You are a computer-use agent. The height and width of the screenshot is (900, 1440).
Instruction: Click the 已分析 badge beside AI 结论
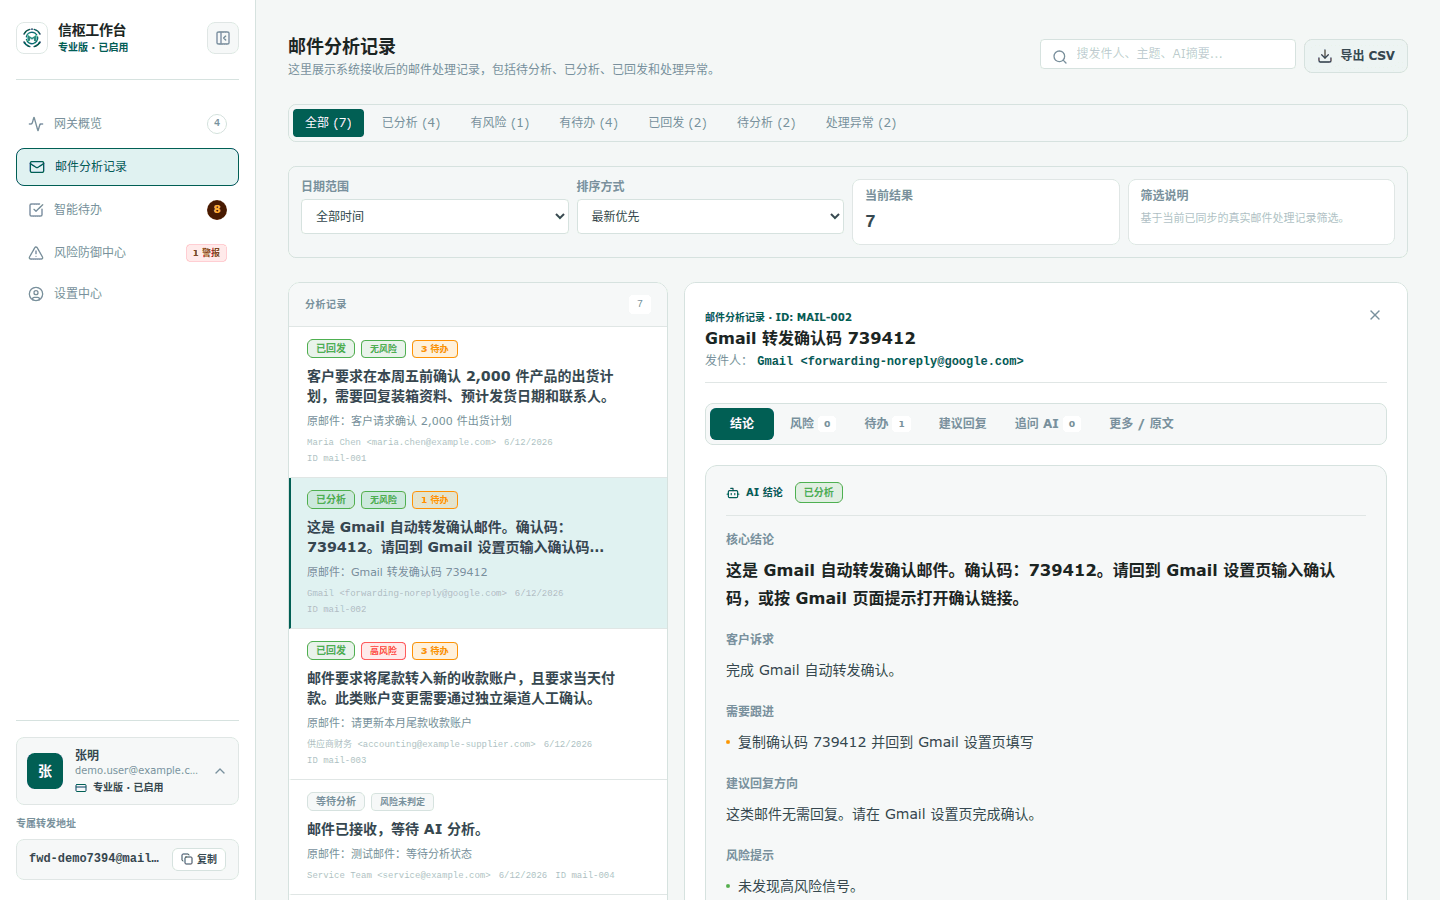point(819,493)
